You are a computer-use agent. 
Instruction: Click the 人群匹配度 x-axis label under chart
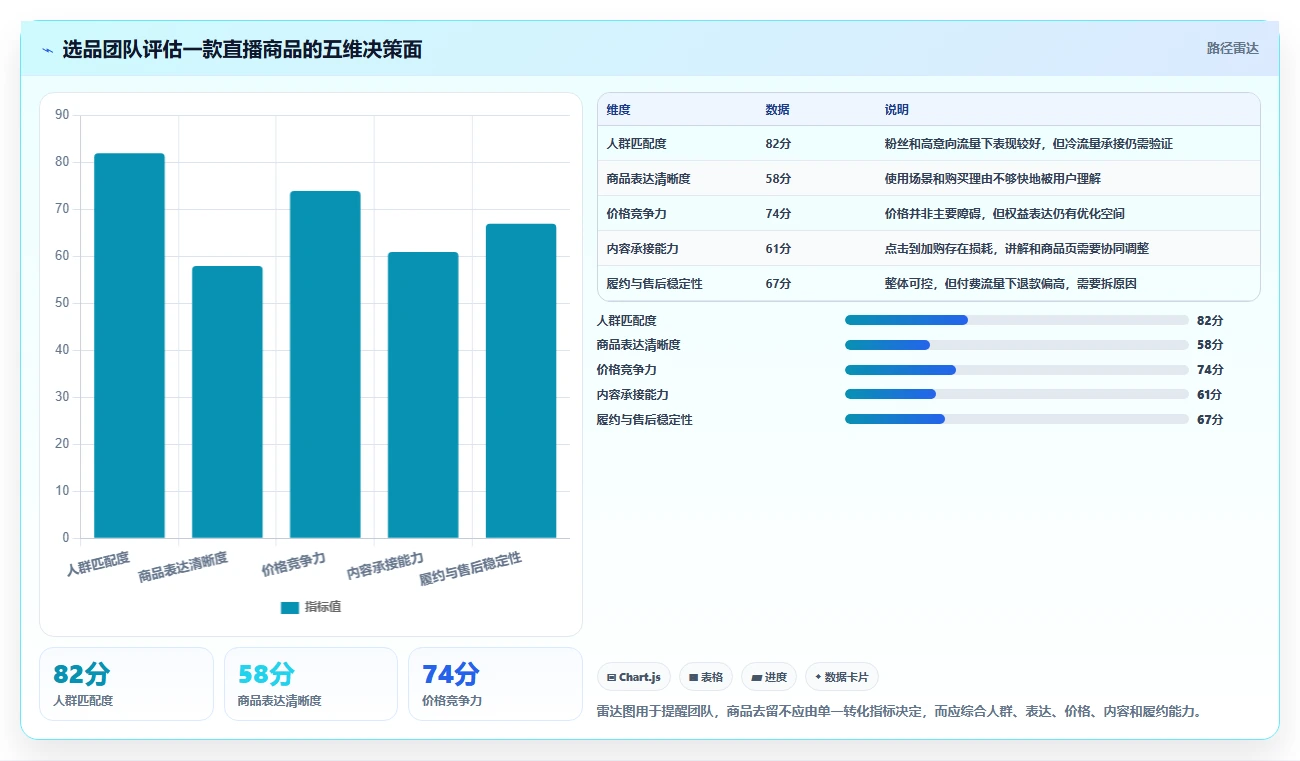click(98, 563)
